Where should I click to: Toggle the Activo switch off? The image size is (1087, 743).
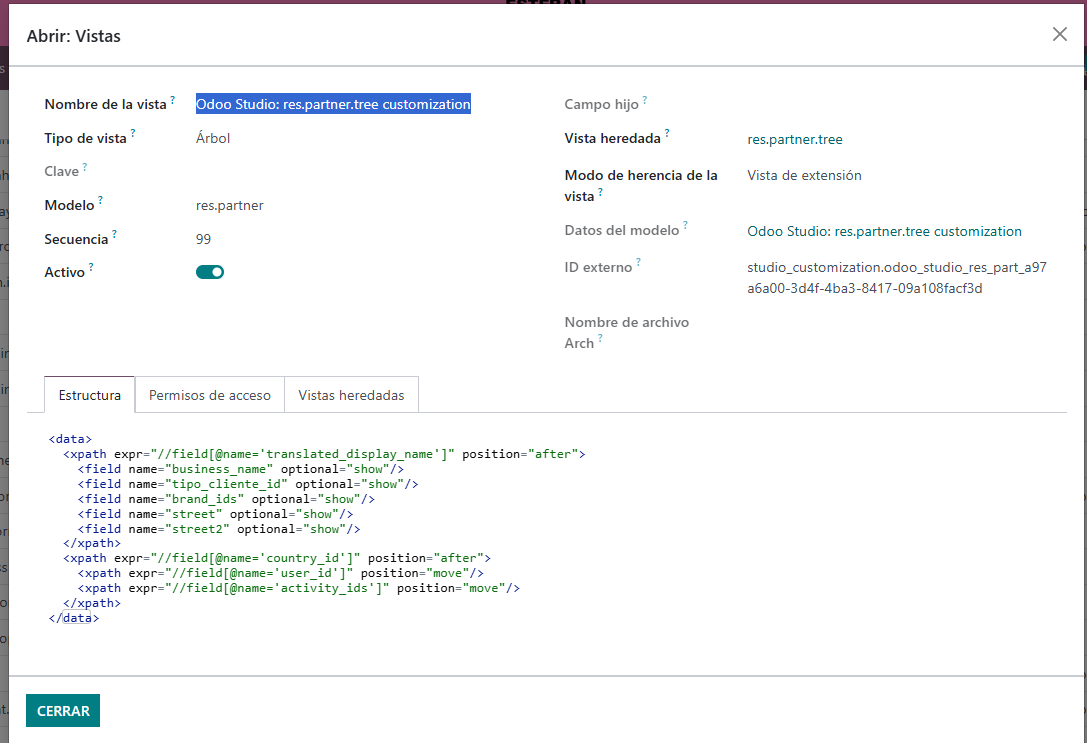point(210,272)
